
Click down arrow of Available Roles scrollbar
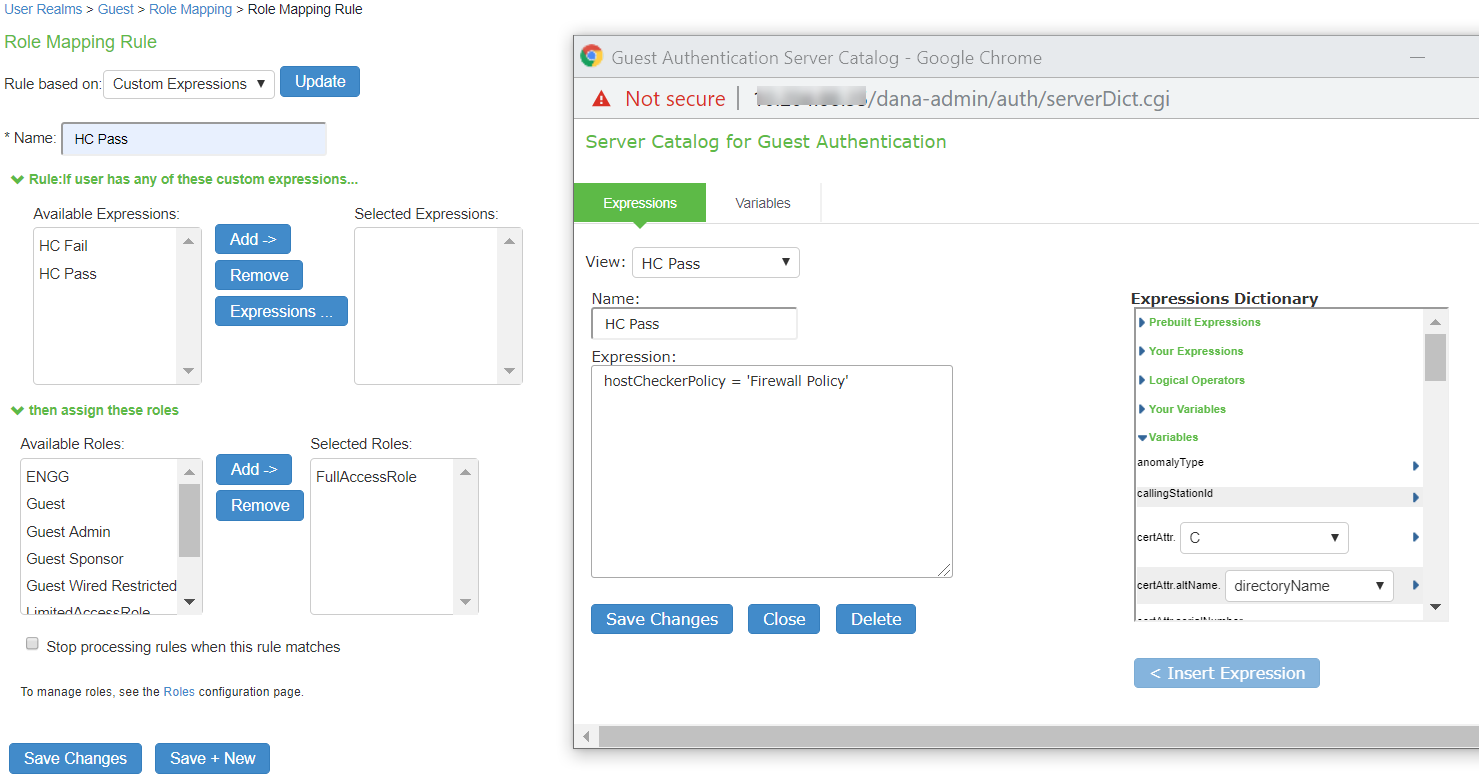[189, 602]
